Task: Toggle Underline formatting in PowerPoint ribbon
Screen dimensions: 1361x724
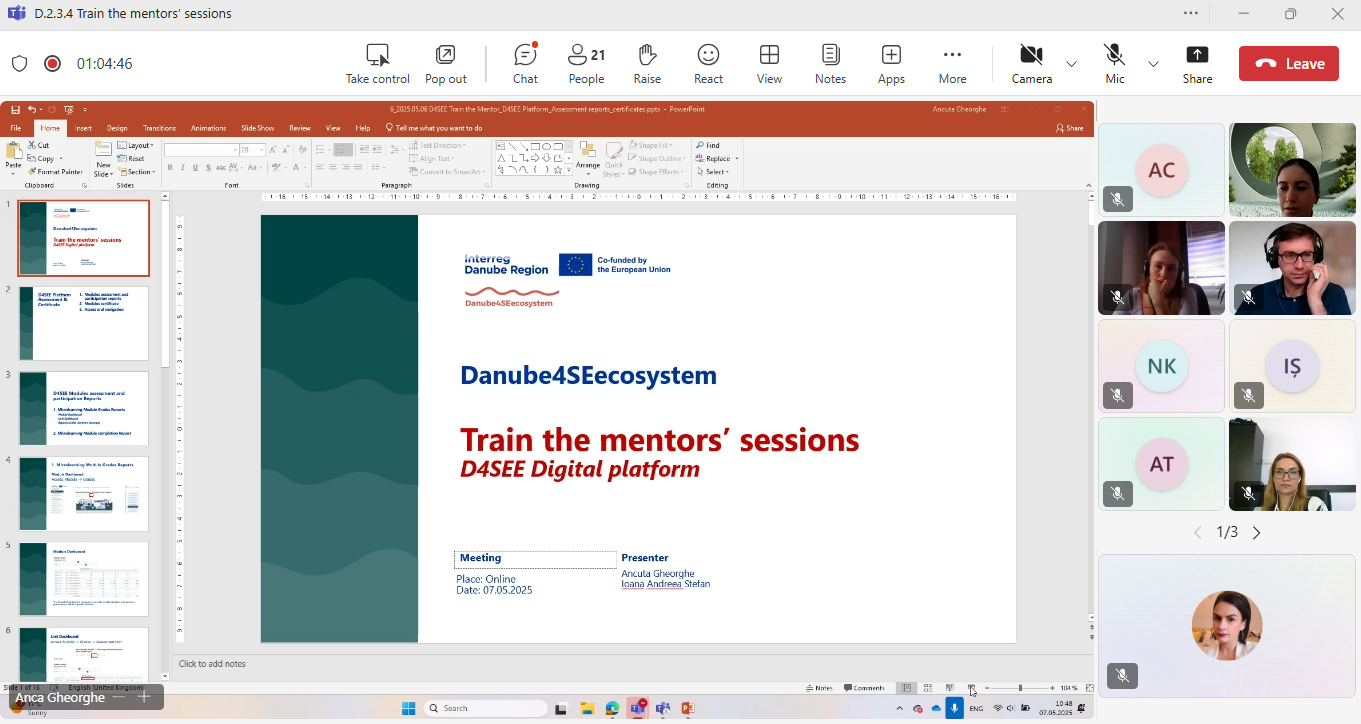Action: point(196,167)
